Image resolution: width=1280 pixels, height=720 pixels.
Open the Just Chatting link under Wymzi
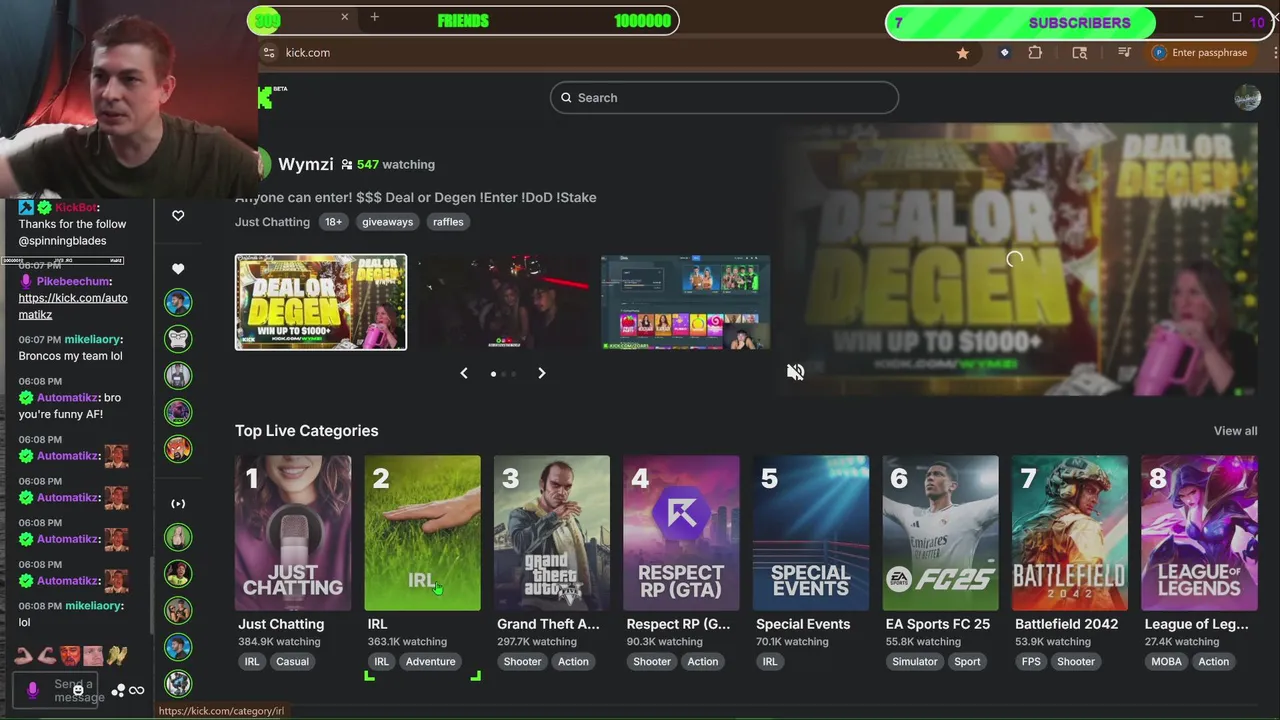[272, 222]
